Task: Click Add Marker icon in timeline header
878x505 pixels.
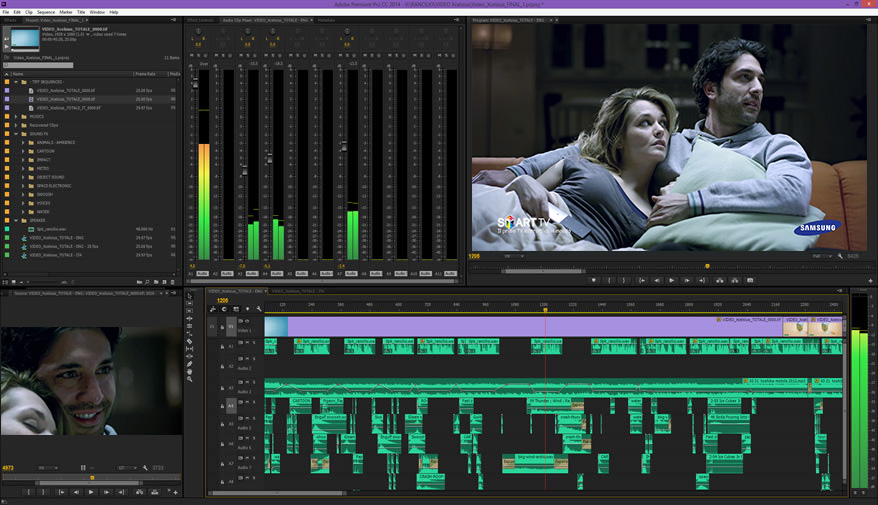Action: tap(247, 309)
